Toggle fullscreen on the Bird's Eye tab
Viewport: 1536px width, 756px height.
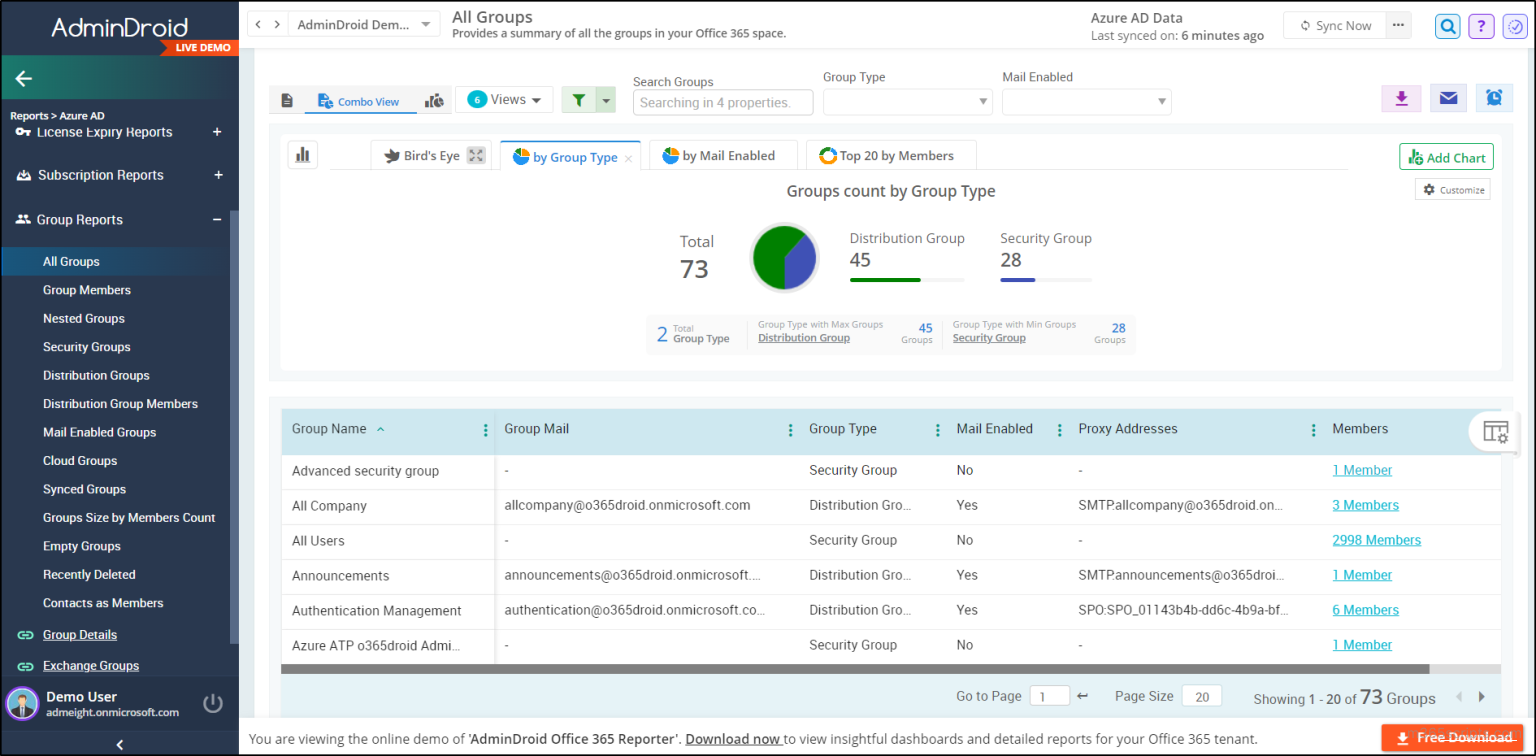(x=475, y=155)
